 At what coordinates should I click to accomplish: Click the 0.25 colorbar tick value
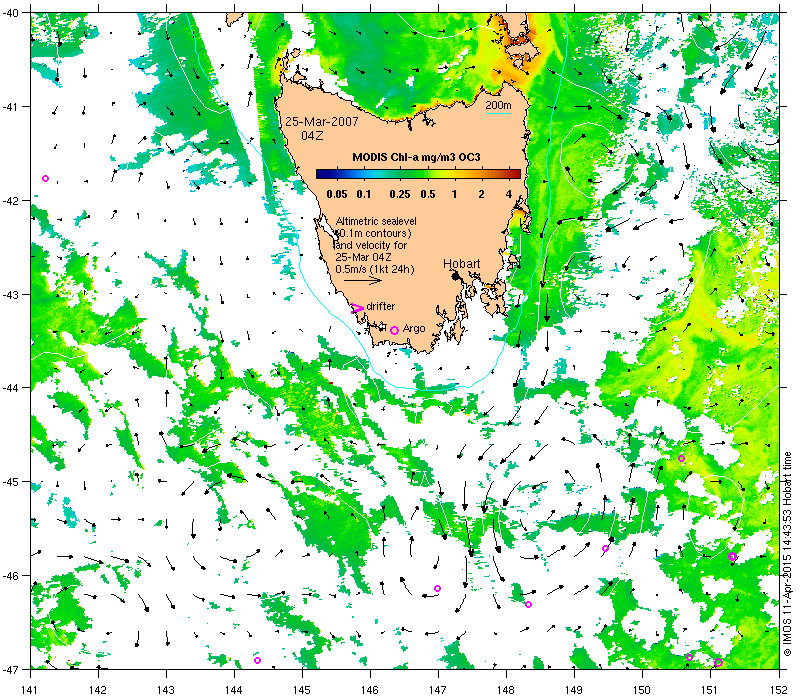click(x=399, y=194)
